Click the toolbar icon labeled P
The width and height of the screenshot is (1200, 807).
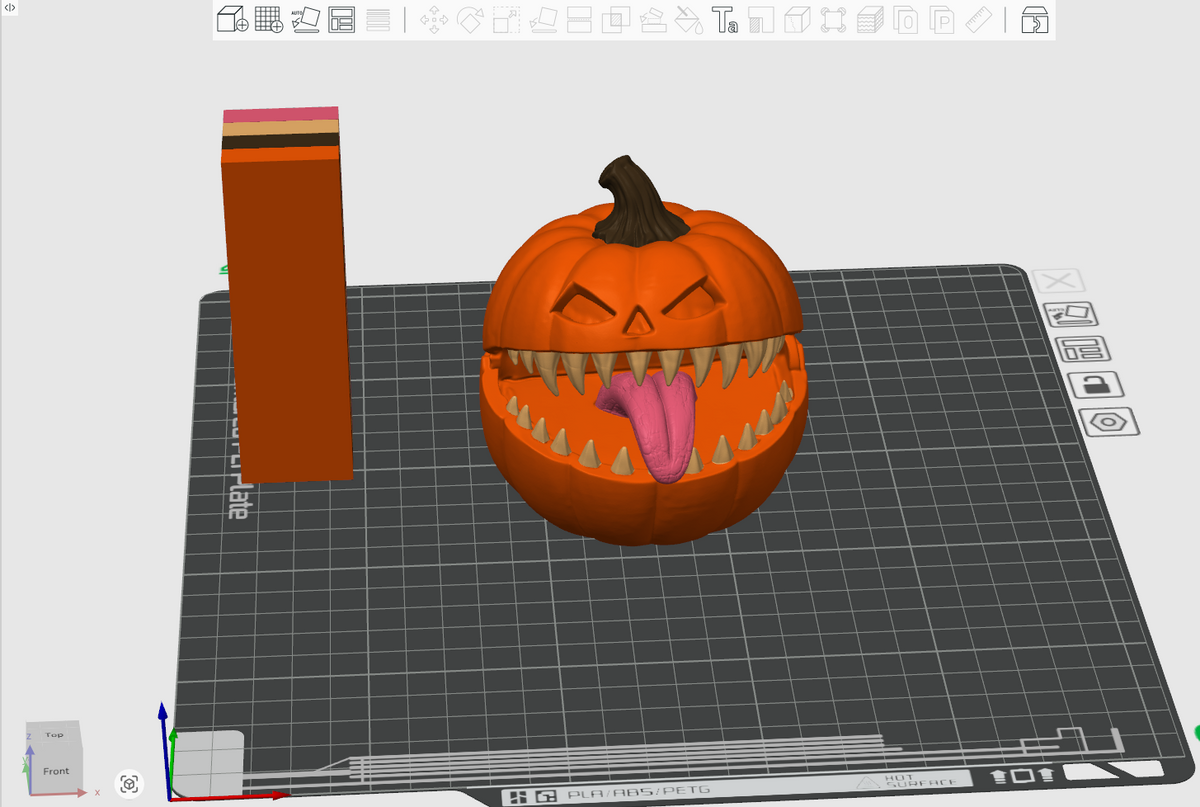[942, 20]
